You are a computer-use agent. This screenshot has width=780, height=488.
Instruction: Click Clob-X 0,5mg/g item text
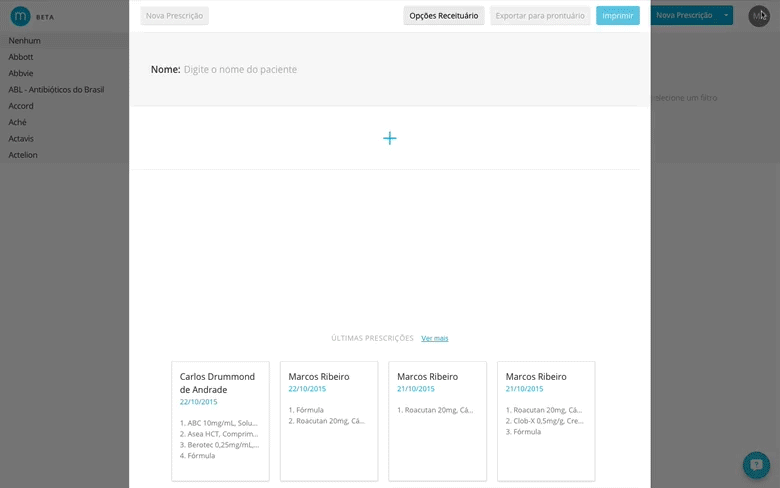545,421
